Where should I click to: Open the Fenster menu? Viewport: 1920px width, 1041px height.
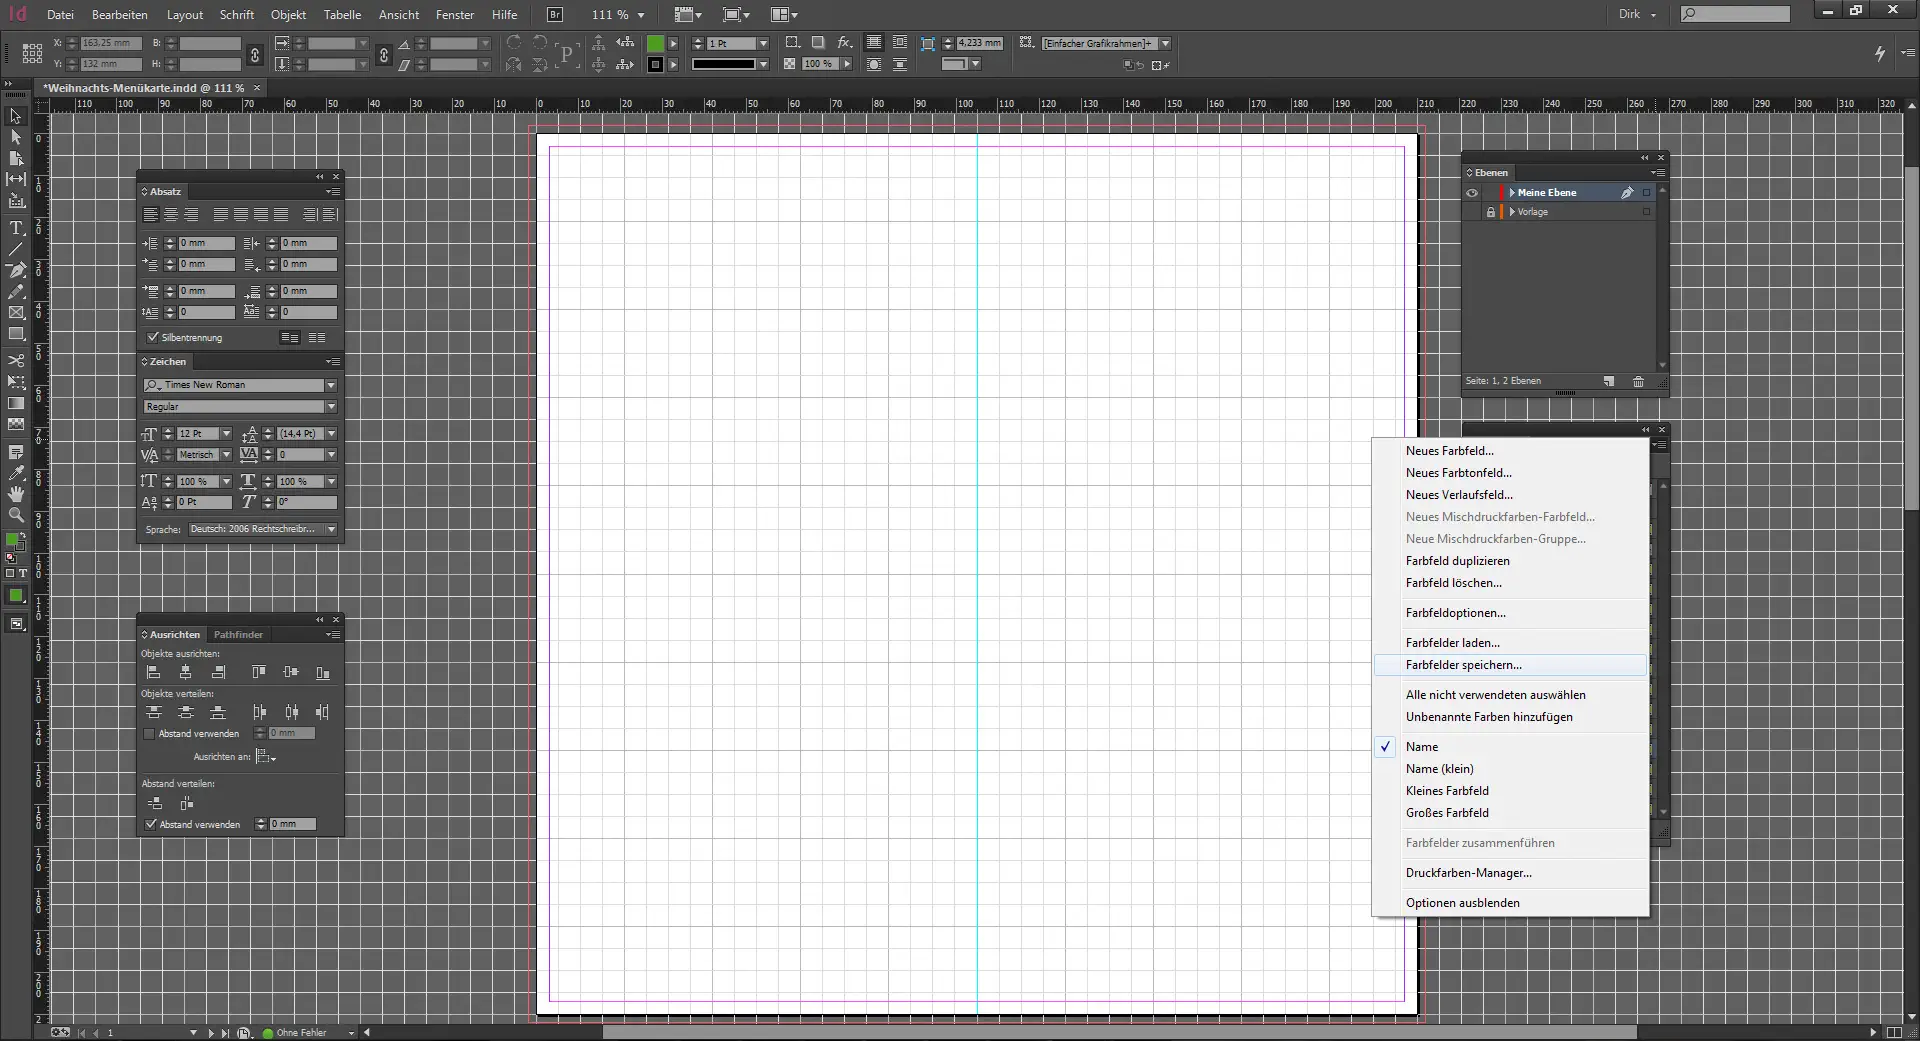[455, 15]
